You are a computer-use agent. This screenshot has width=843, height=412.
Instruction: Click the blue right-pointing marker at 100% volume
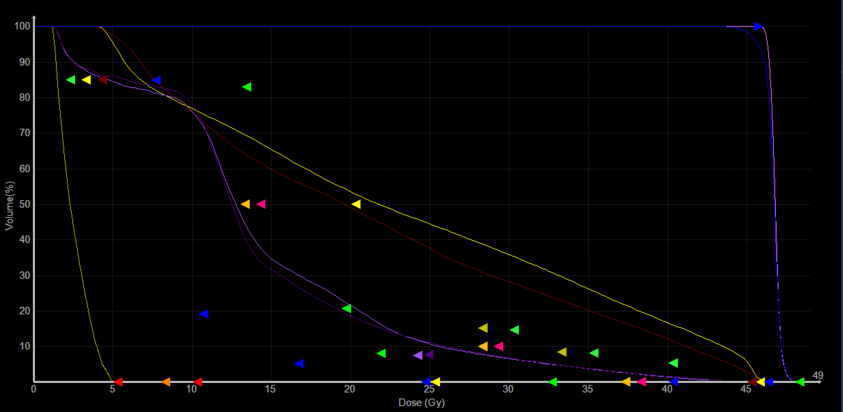(x=758, y=27)
